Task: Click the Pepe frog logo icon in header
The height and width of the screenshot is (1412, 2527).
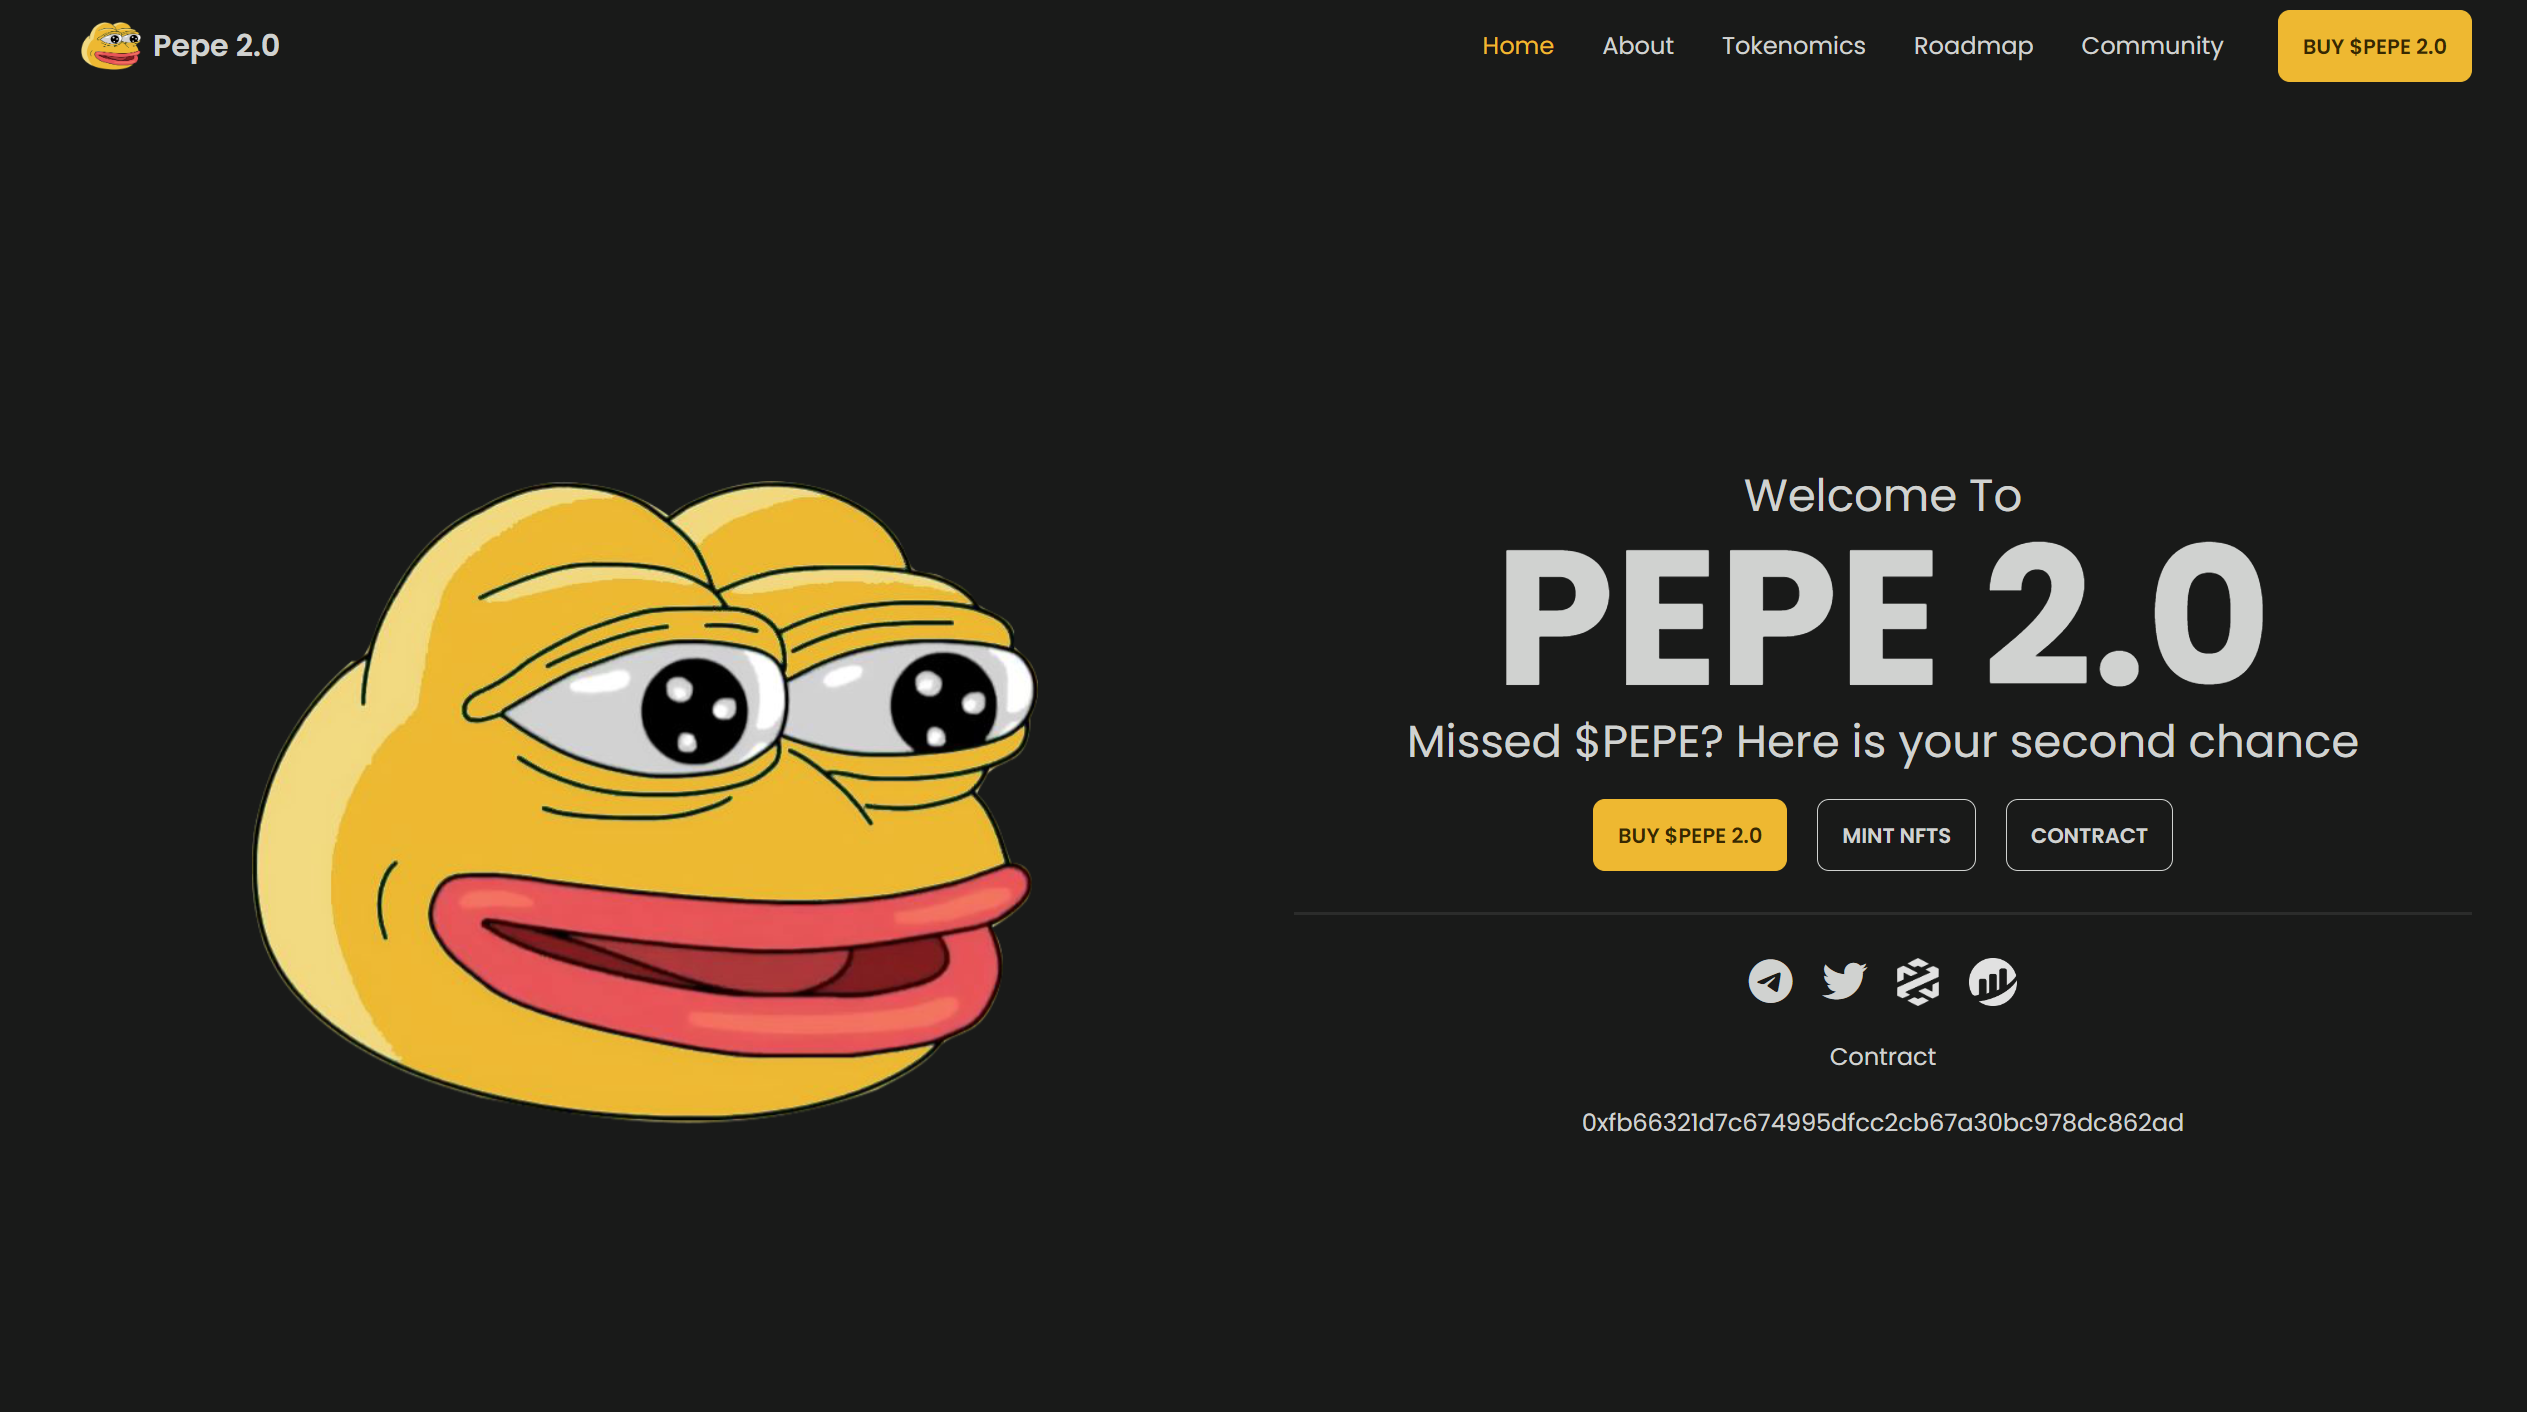Action: tap(111, 46)
